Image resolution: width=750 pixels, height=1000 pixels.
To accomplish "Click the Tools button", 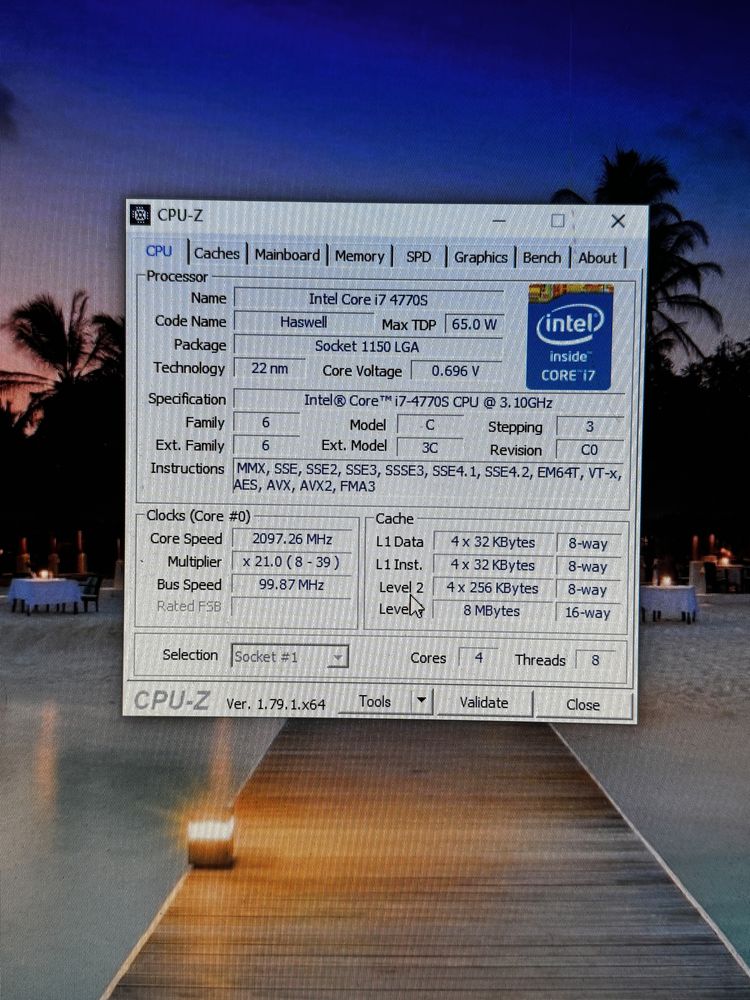I will point(374,702).
